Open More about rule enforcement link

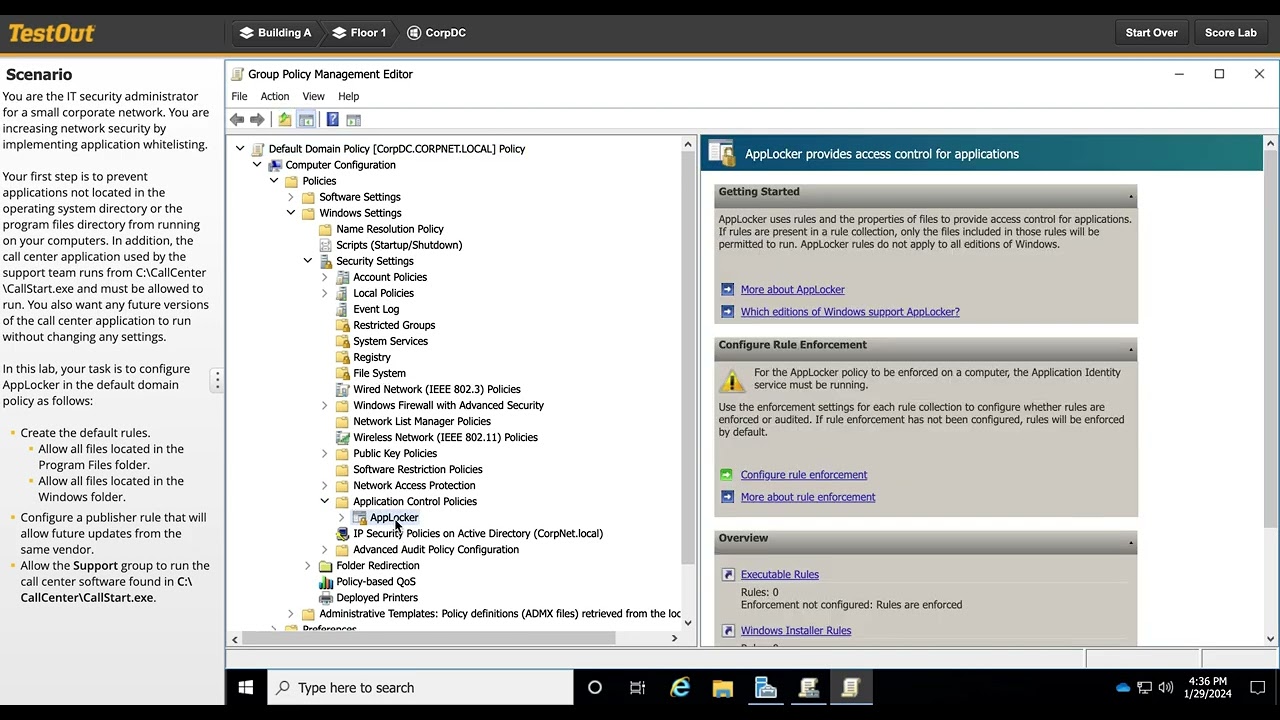click(x=808, y=497)
